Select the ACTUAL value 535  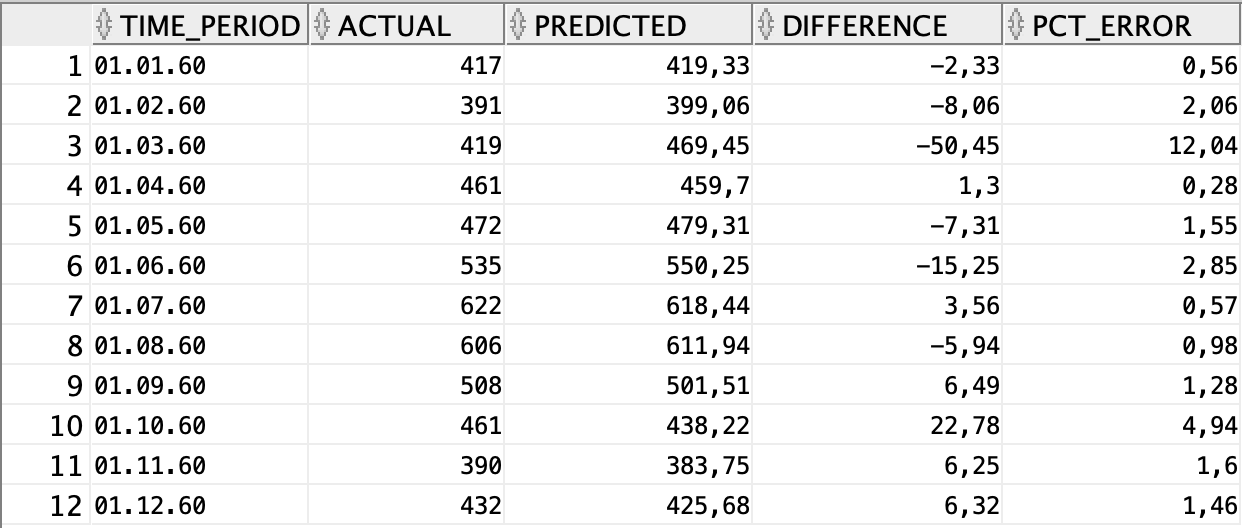[480, 266]
